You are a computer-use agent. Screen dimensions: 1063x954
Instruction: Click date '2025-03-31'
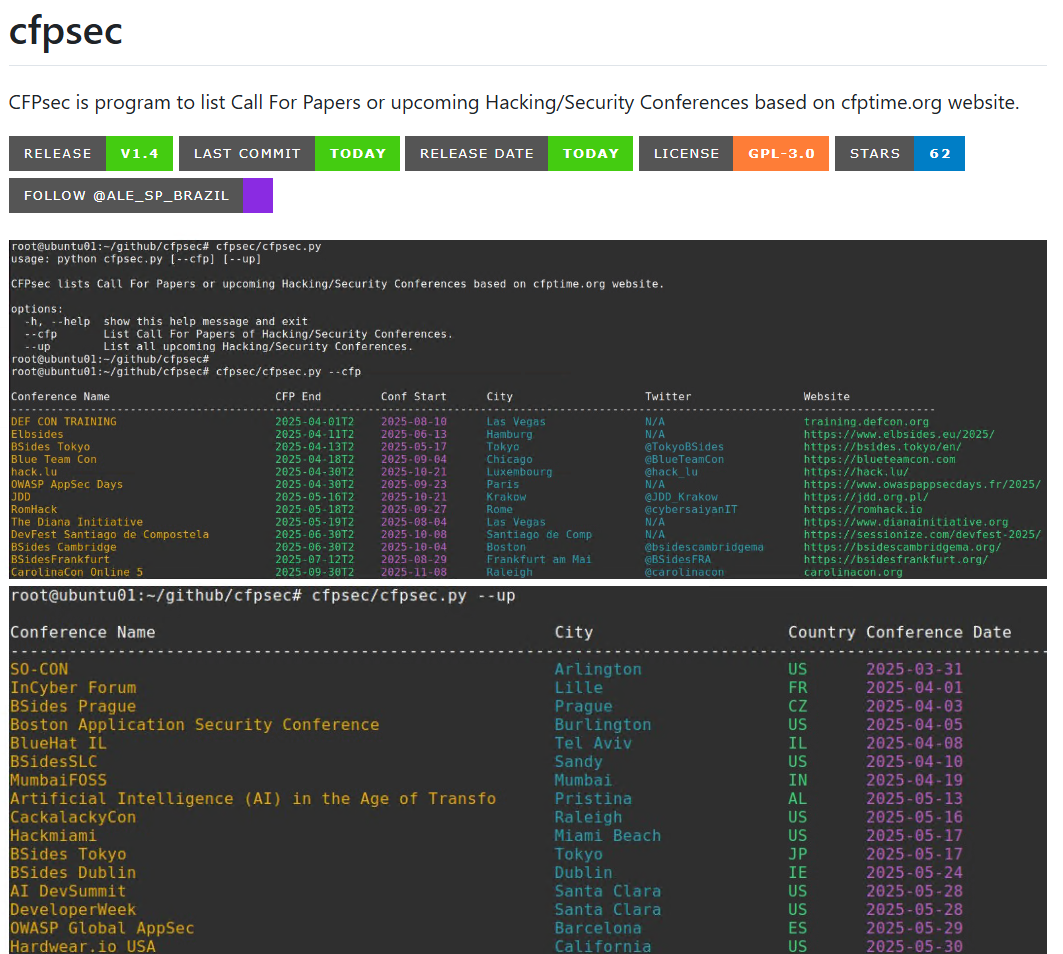click(915, 669)
